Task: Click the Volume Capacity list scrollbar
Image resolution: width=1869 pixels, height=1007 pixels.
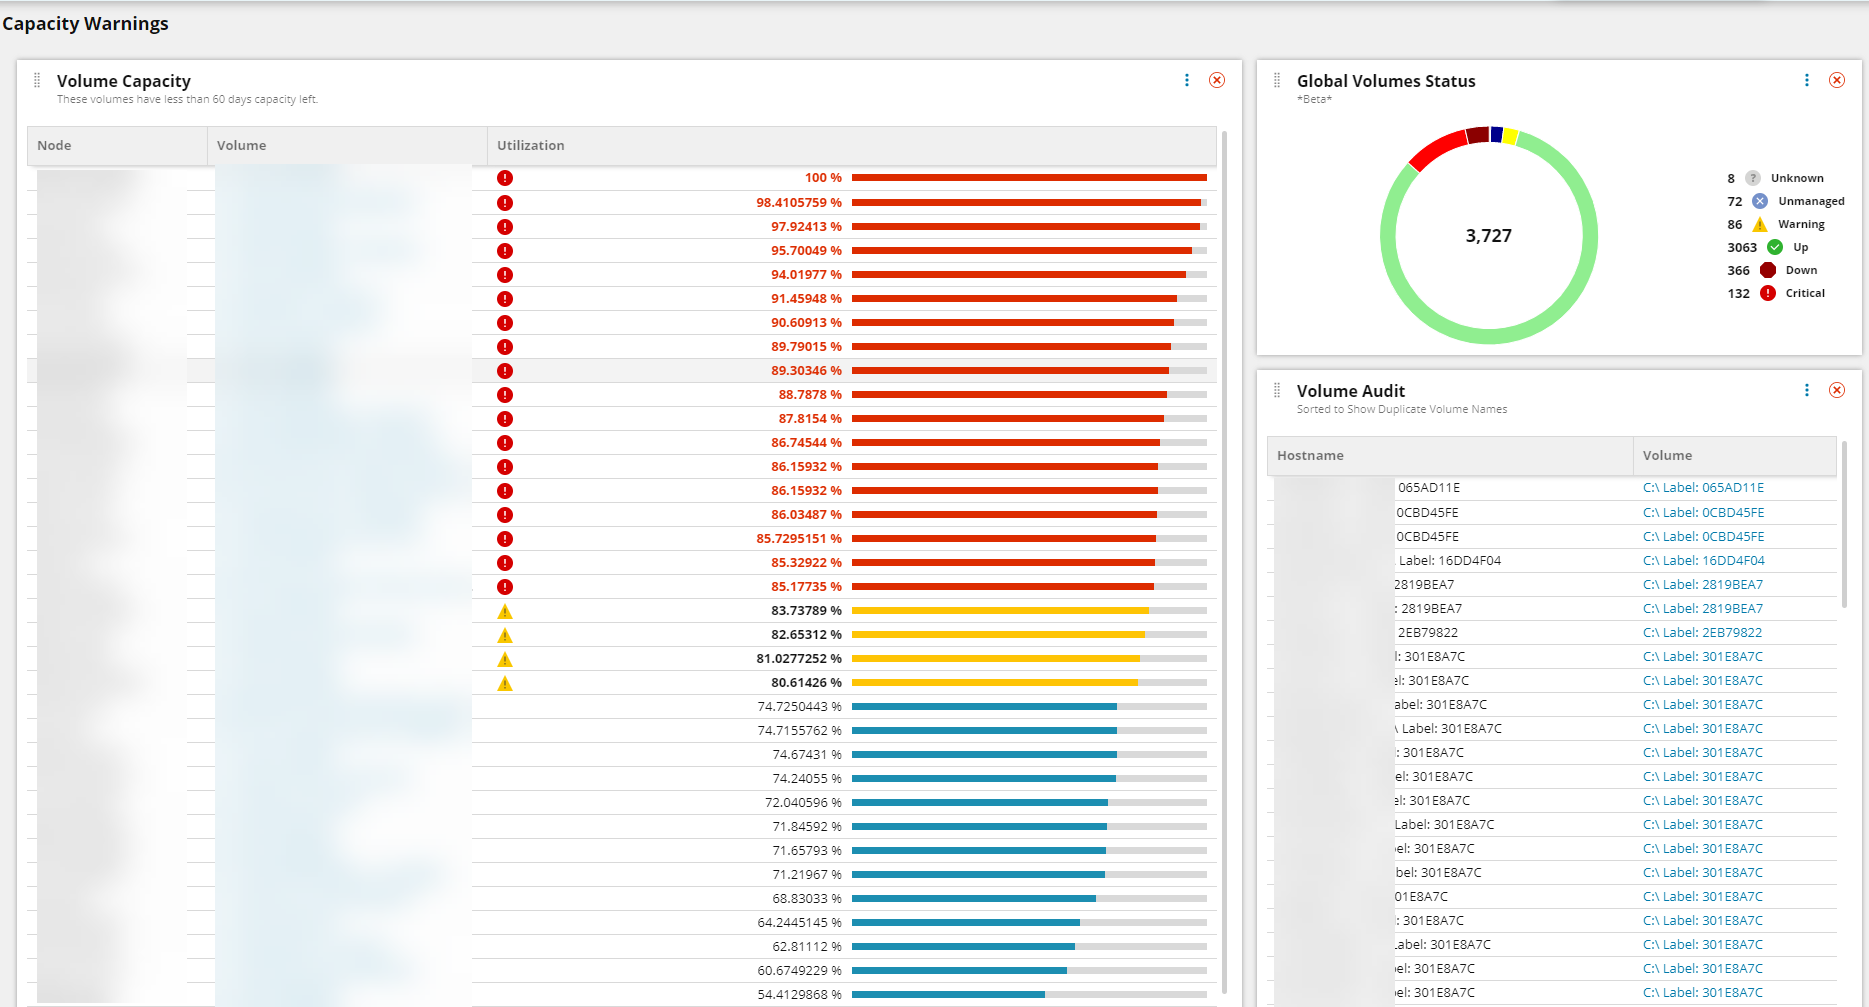Action: (x=1224, y=560)
